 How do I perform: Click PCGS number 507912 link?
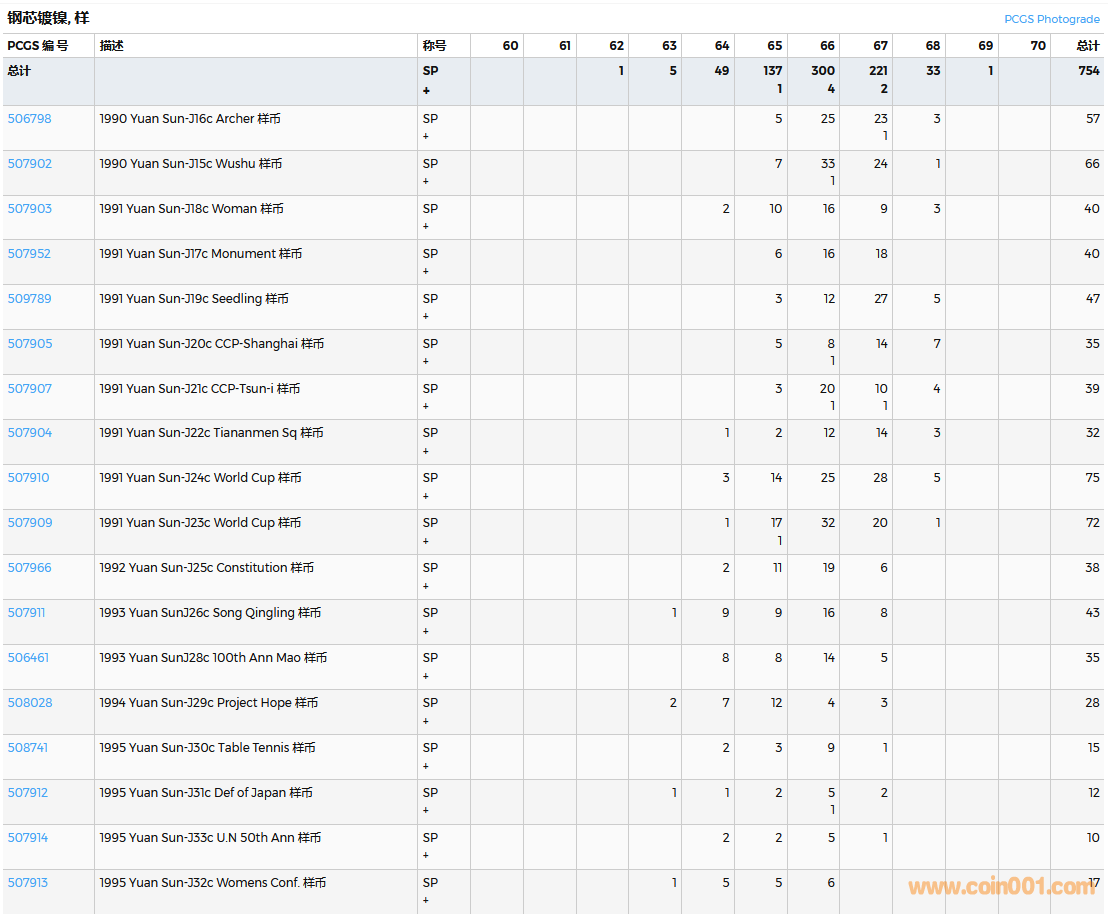27,793
